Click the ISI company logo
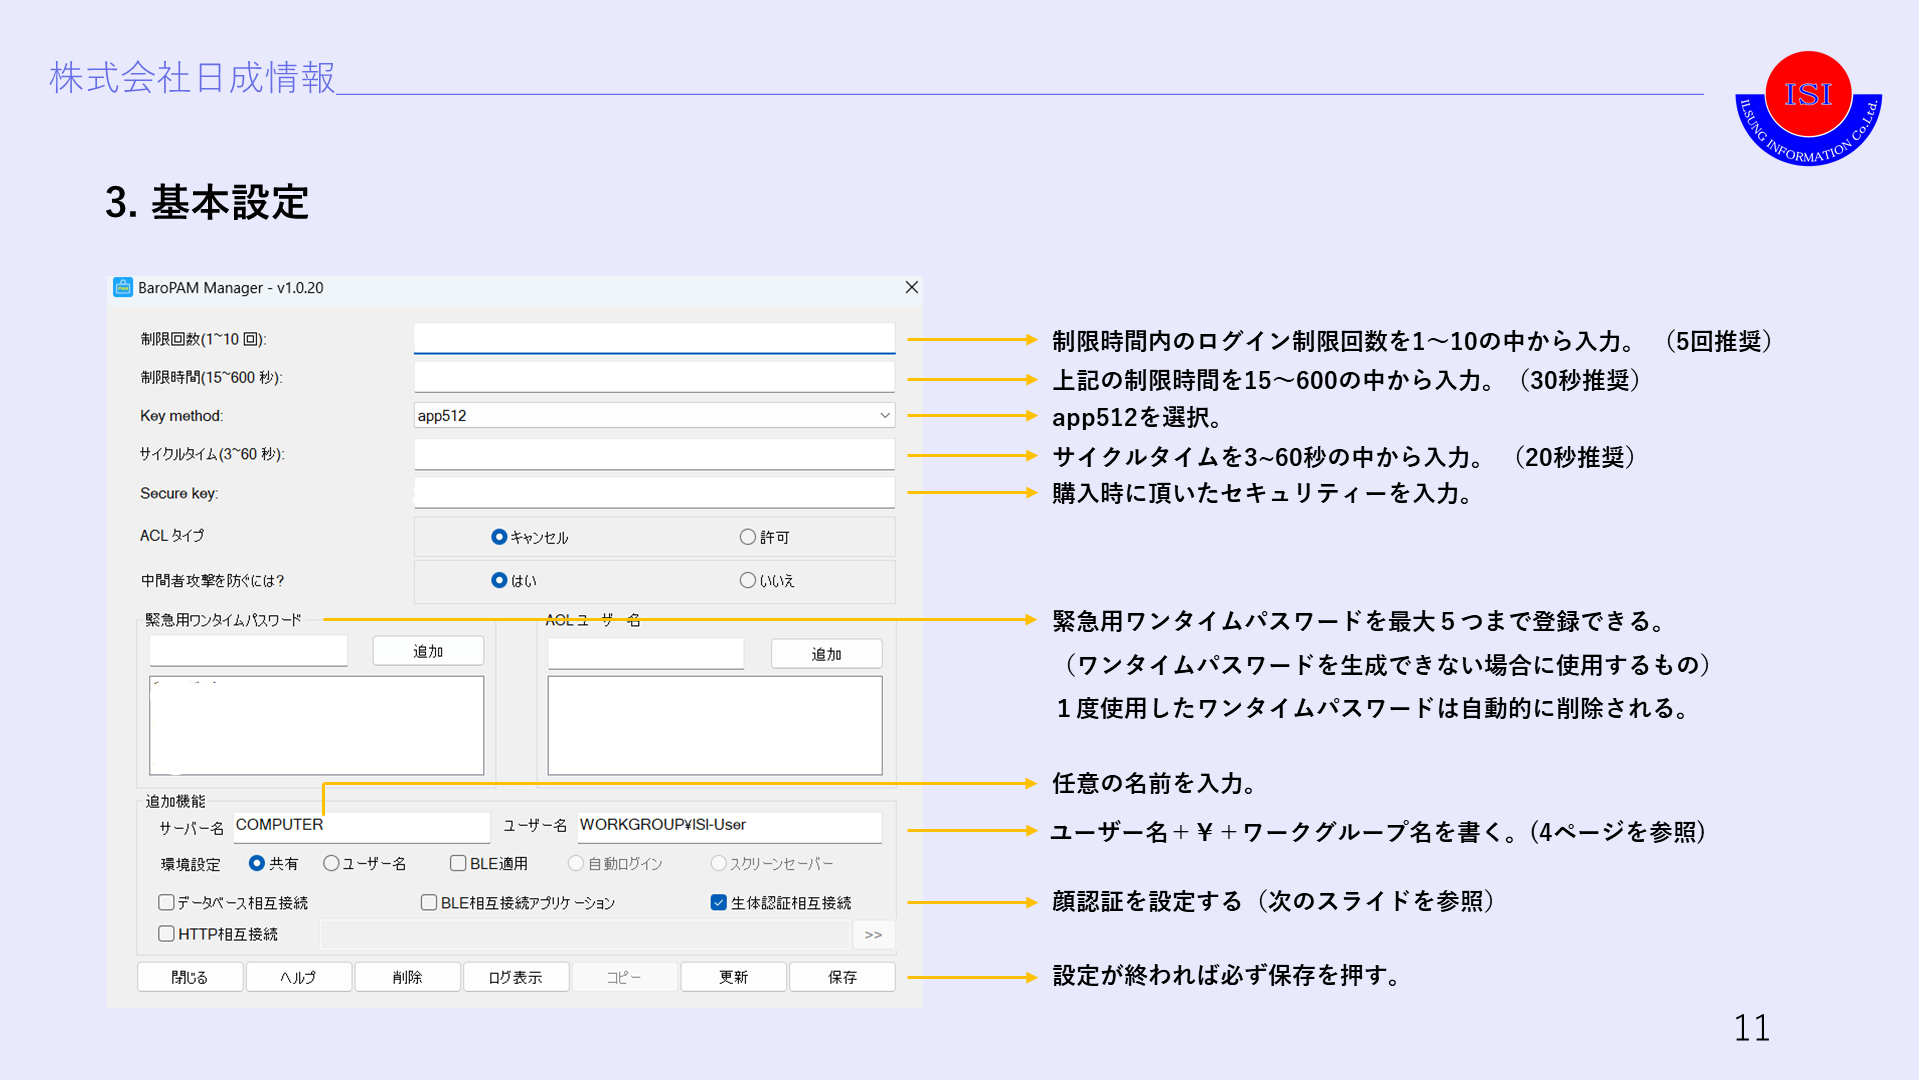 (x=1808, y=108)
